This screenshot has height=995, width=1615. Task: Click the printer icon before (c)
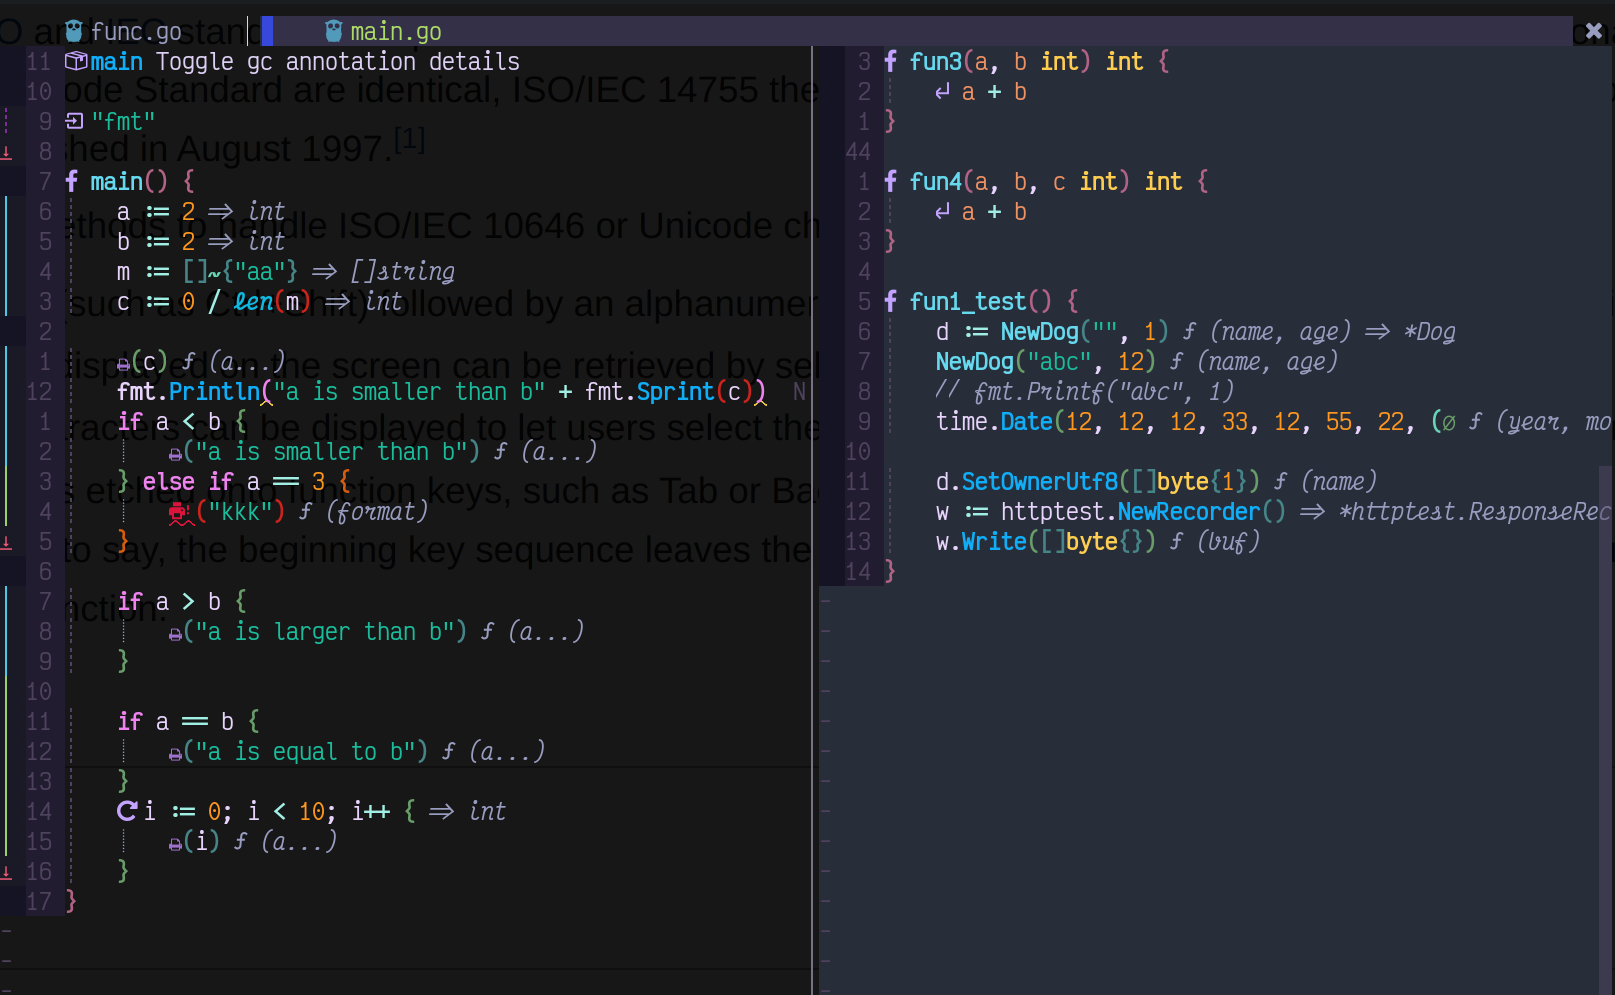122,362
